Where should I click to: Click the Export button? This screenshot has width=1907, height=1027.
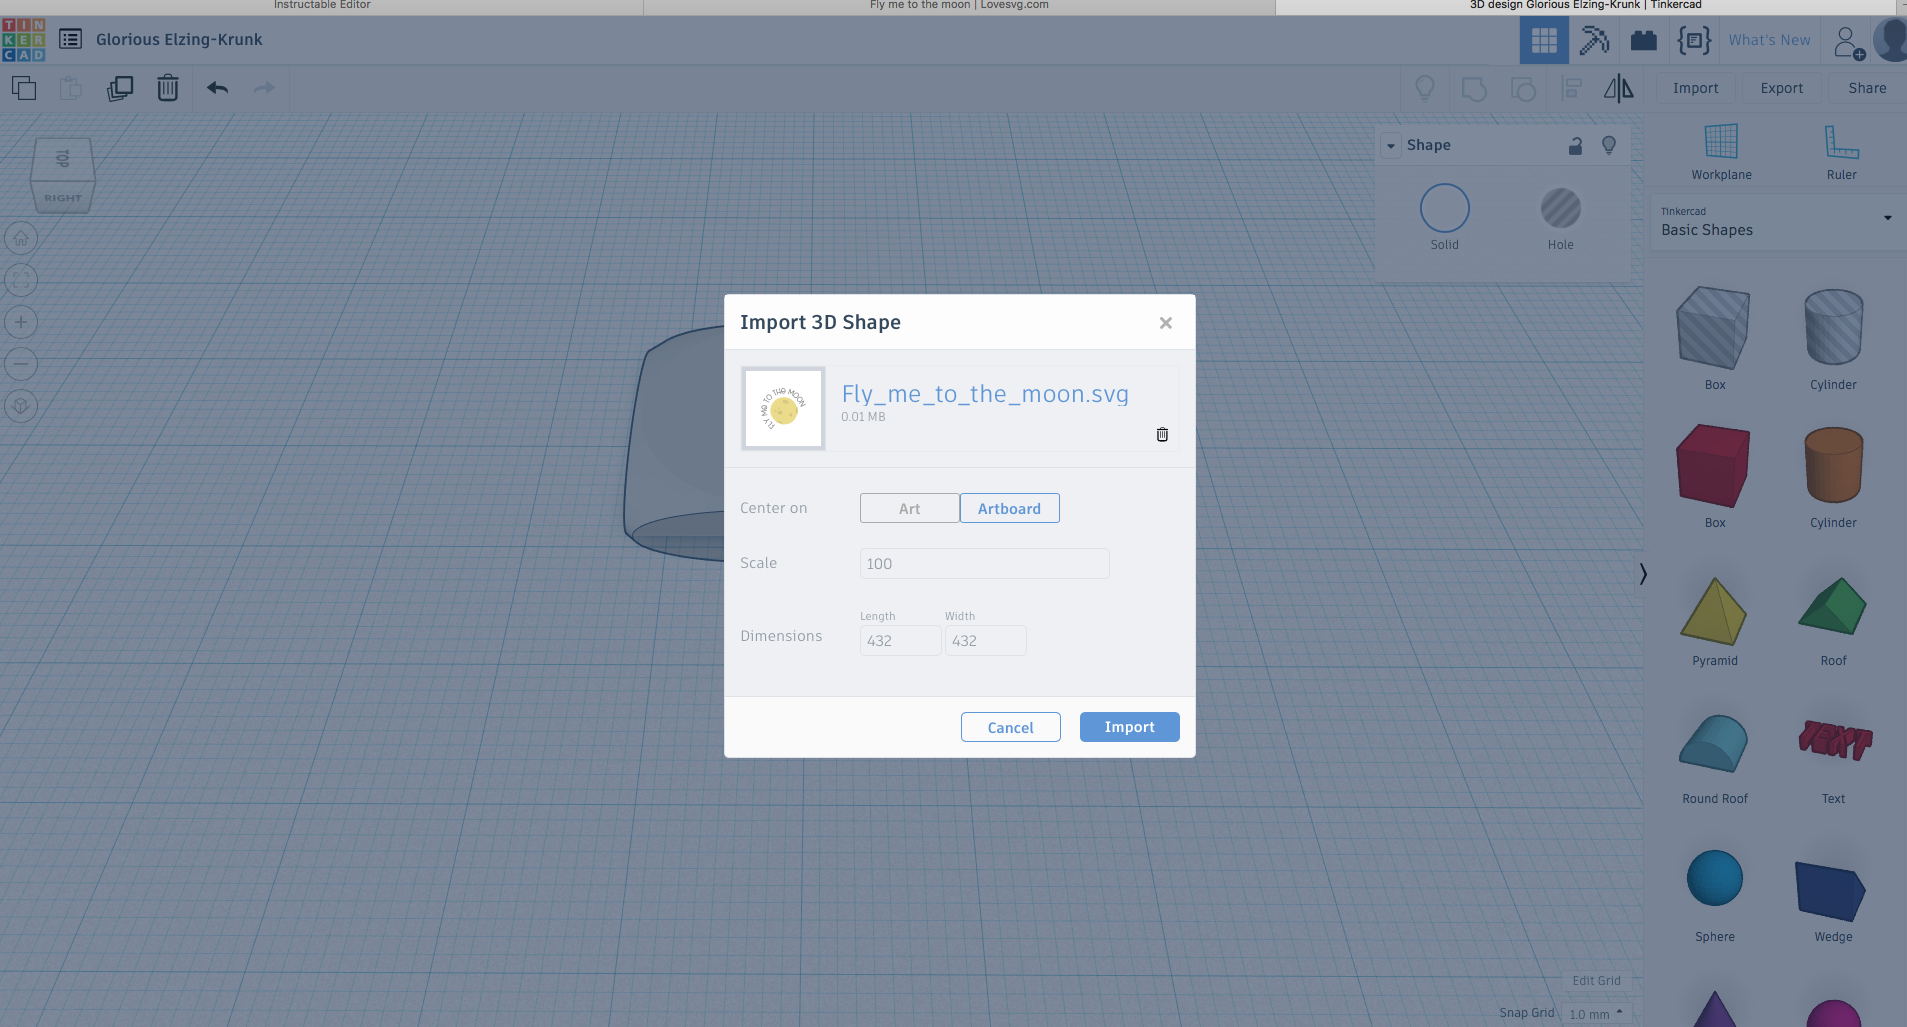click(x=1781, y=88)
